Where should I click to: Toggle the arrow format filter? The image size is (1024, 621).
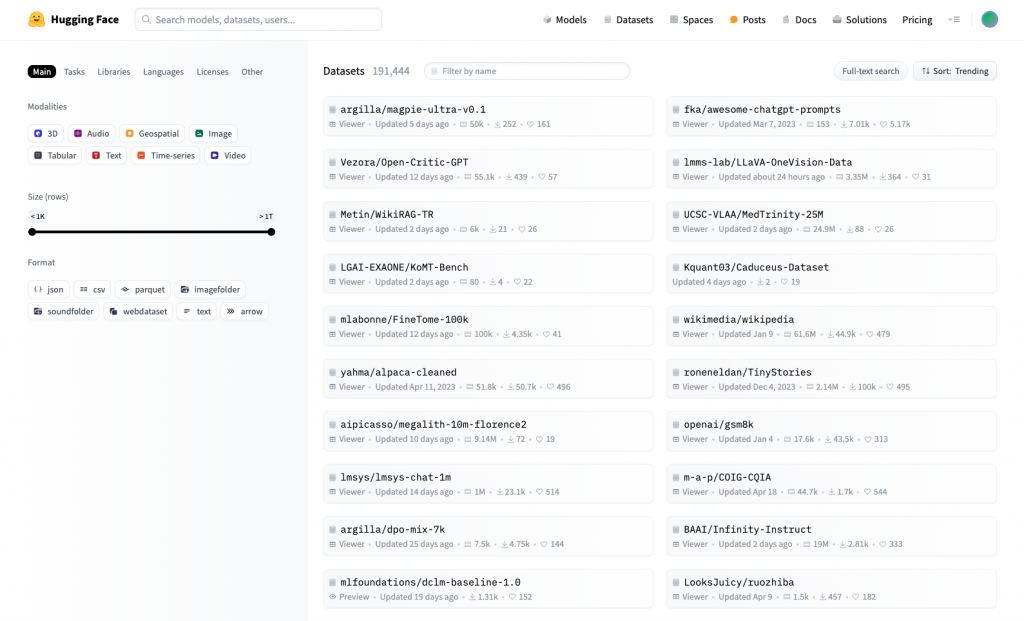point(245,311)
